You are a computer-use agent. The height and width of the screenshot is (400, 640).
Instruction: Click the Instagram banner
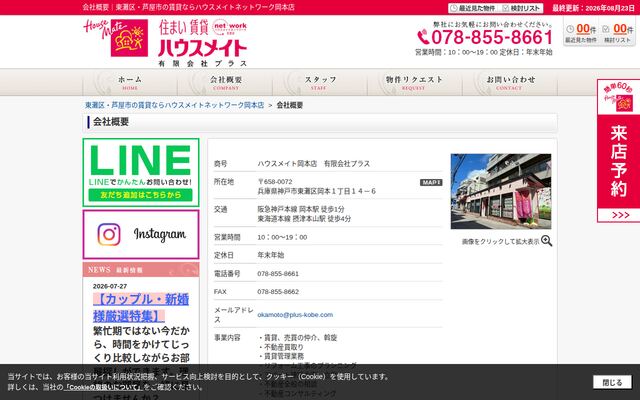[141, 234]
